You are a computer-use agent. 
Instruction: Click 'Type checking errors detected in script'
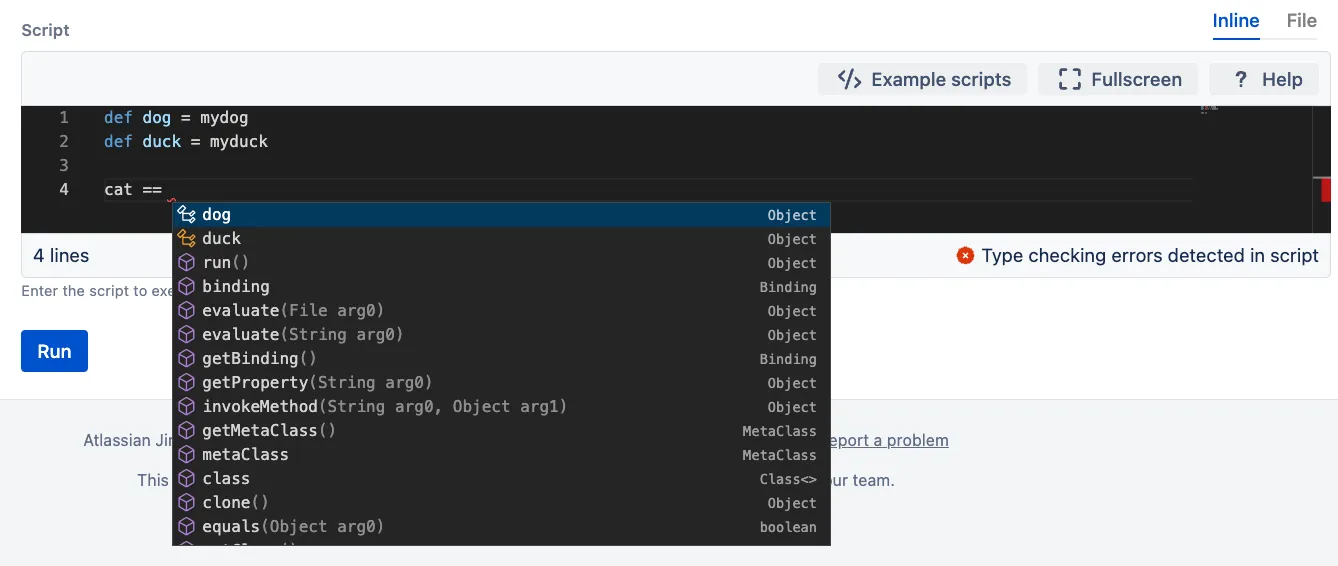click(x=1150, y=256)
